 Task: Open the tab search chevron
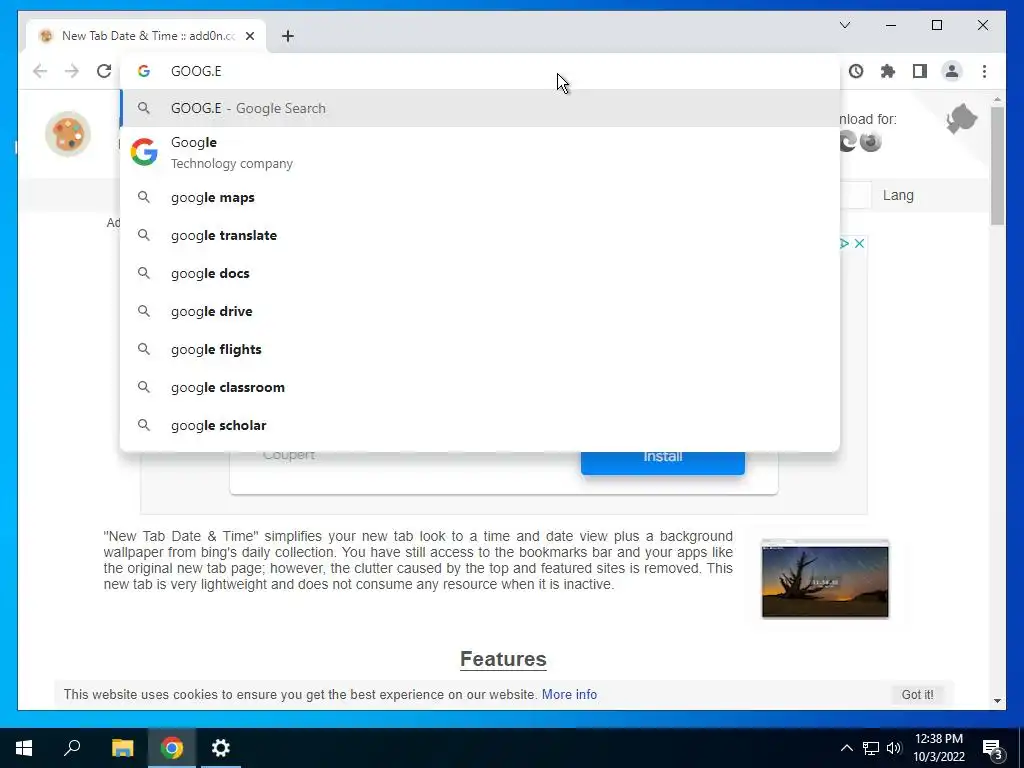[x=845, y=25]
